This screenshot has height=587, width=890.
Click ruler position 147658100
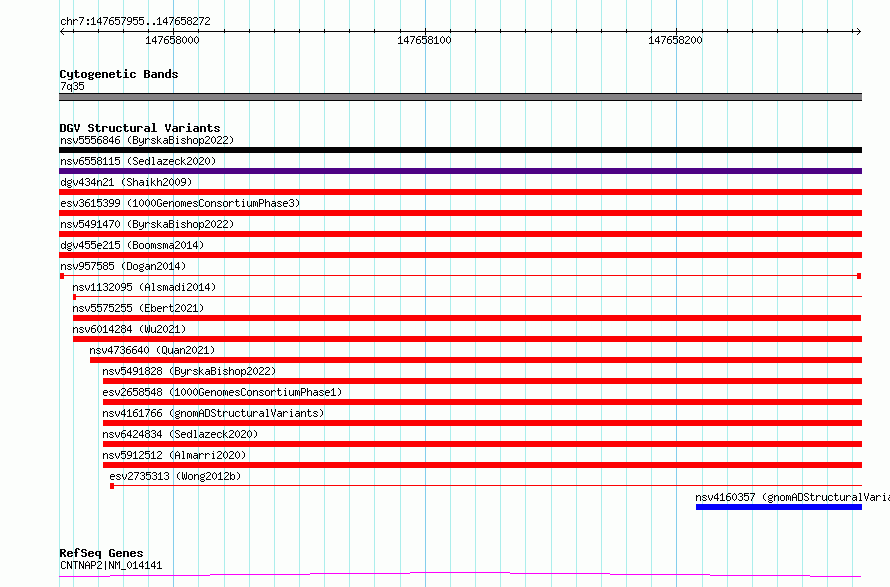pyautogui.click(x=424, y=40)
